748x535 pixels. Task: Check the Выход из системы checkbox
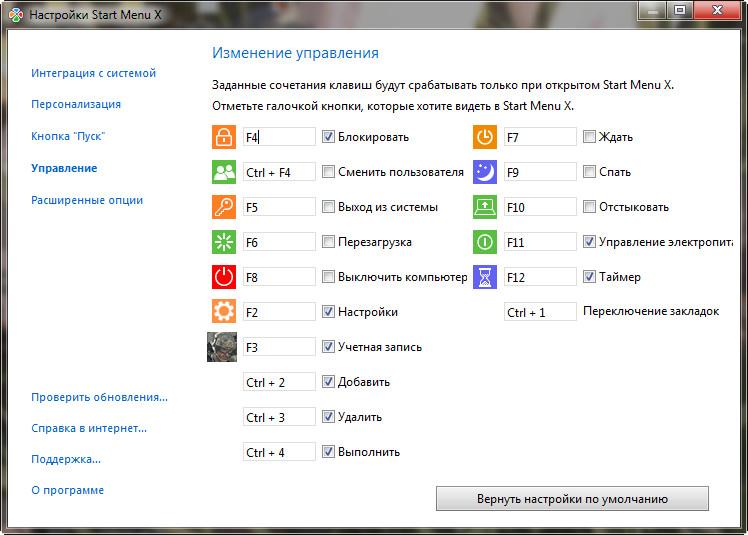[x=328, y=207]
